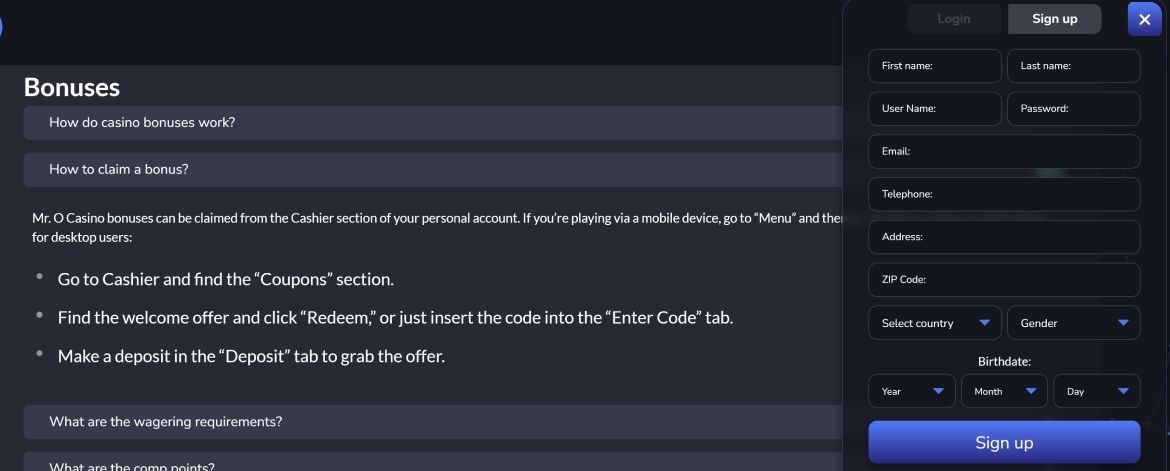Click the Last name input field
The width and height of the screenshot is (1170, 471).
[x=1073, y=66]
